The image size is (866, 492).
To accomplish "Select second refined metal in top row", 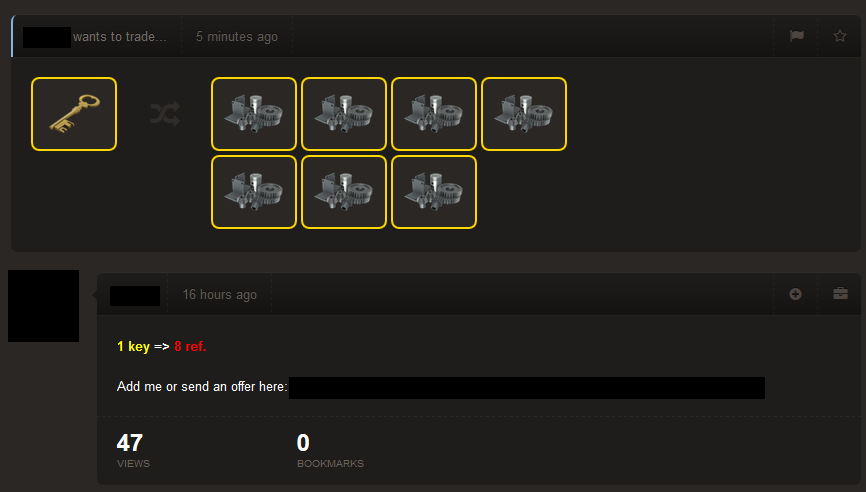I will tap(344, 114).
